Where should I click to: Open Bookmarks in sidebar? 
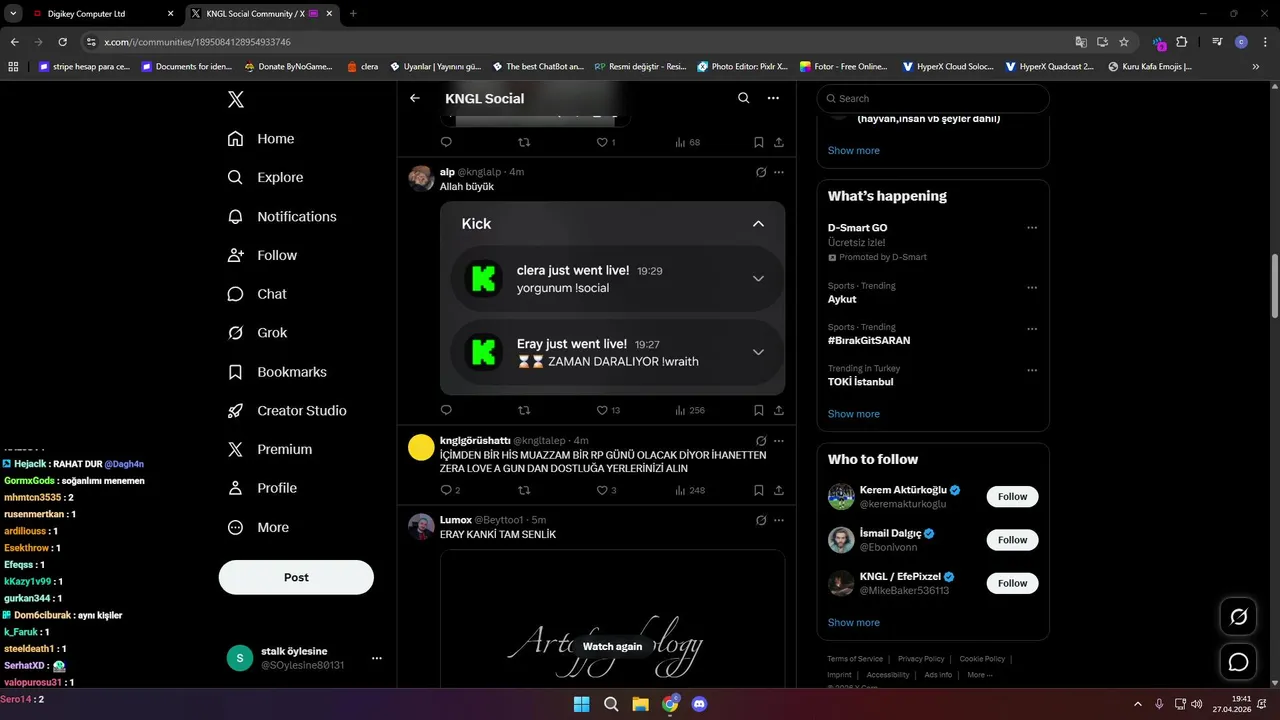[x=277, y=372]
